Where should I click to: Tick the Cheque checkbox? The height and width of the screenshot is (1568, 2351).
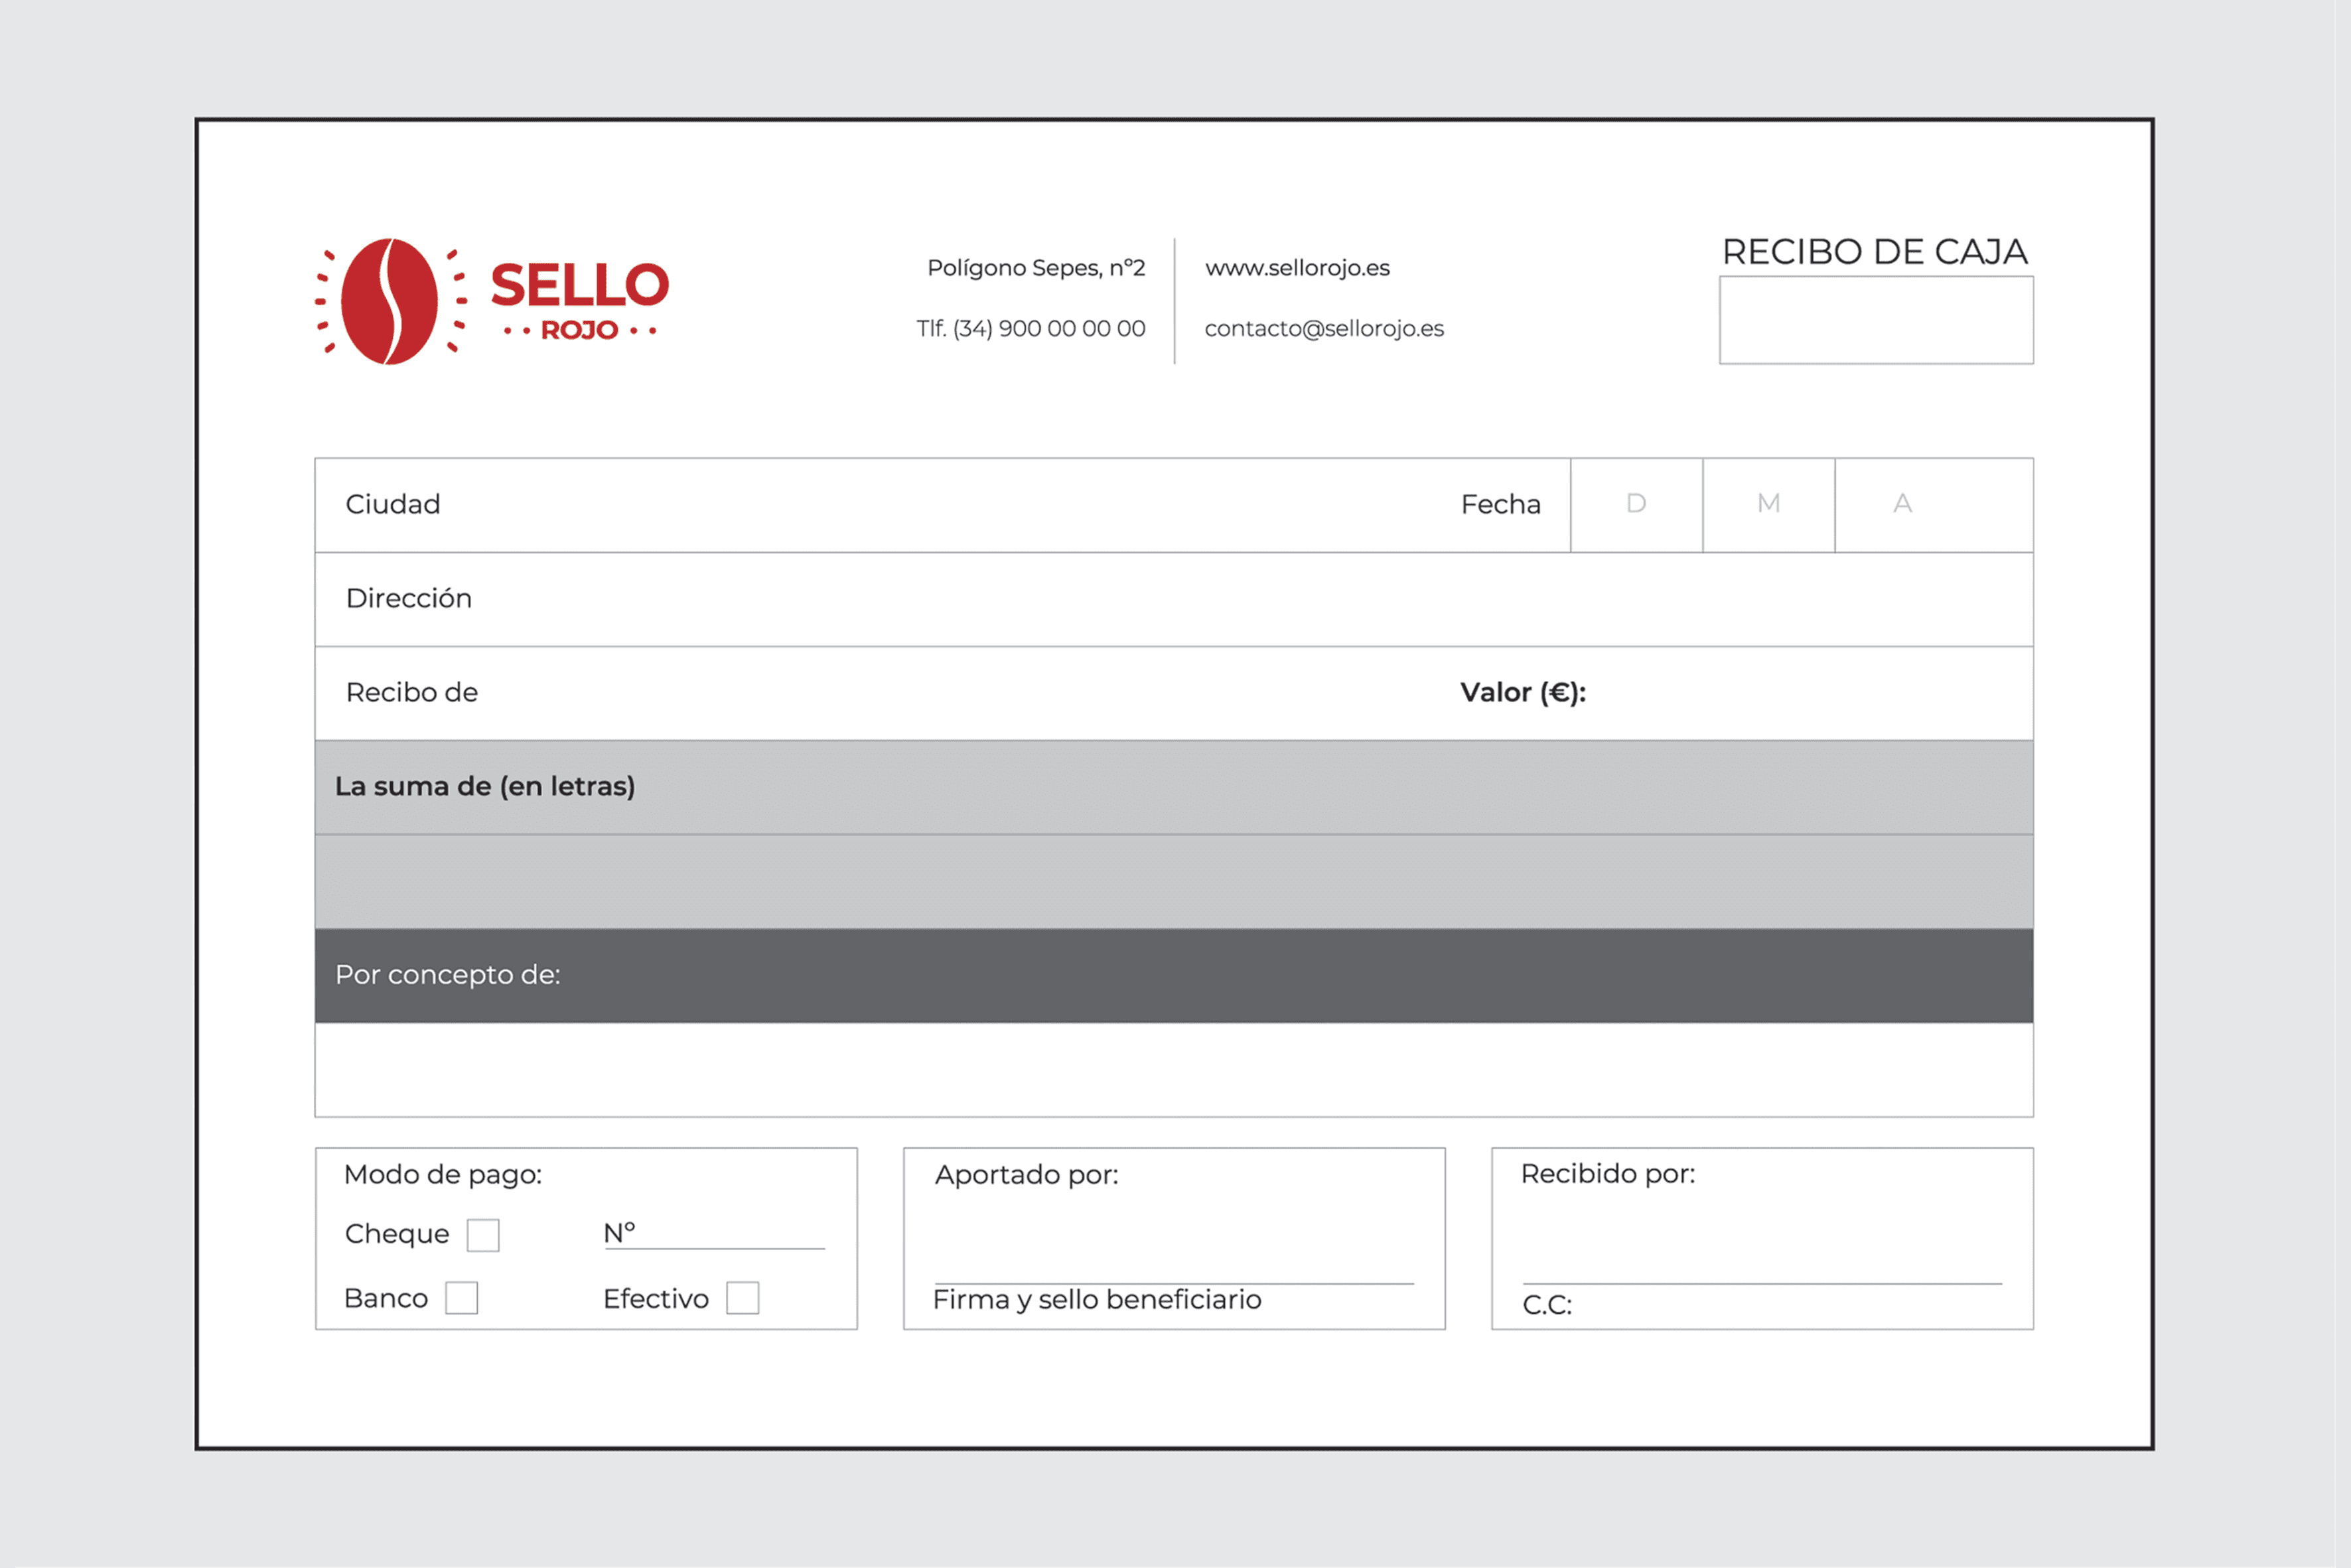click(x=483, y=1235)
